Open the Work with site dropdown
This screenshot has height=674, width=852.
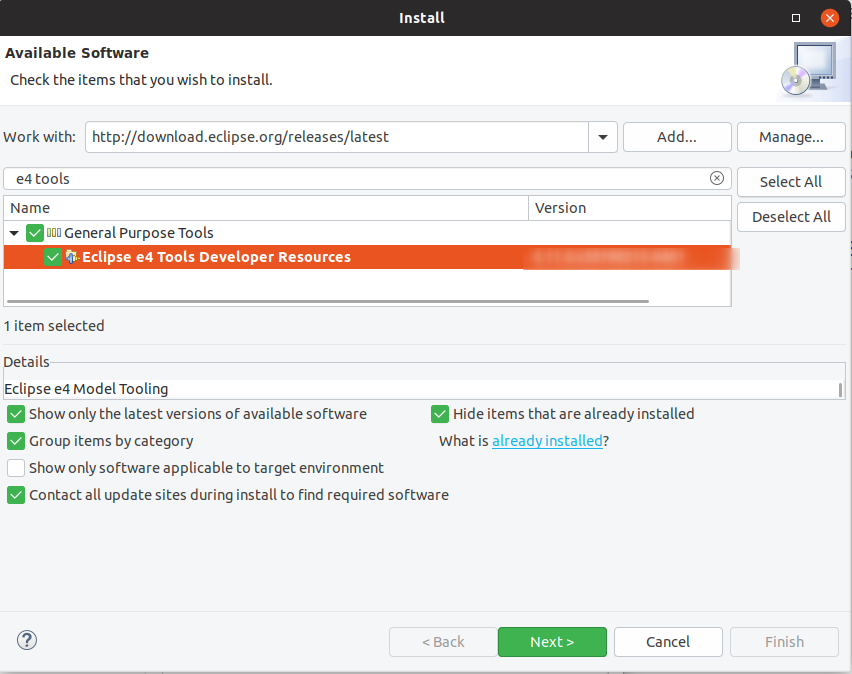603,137
